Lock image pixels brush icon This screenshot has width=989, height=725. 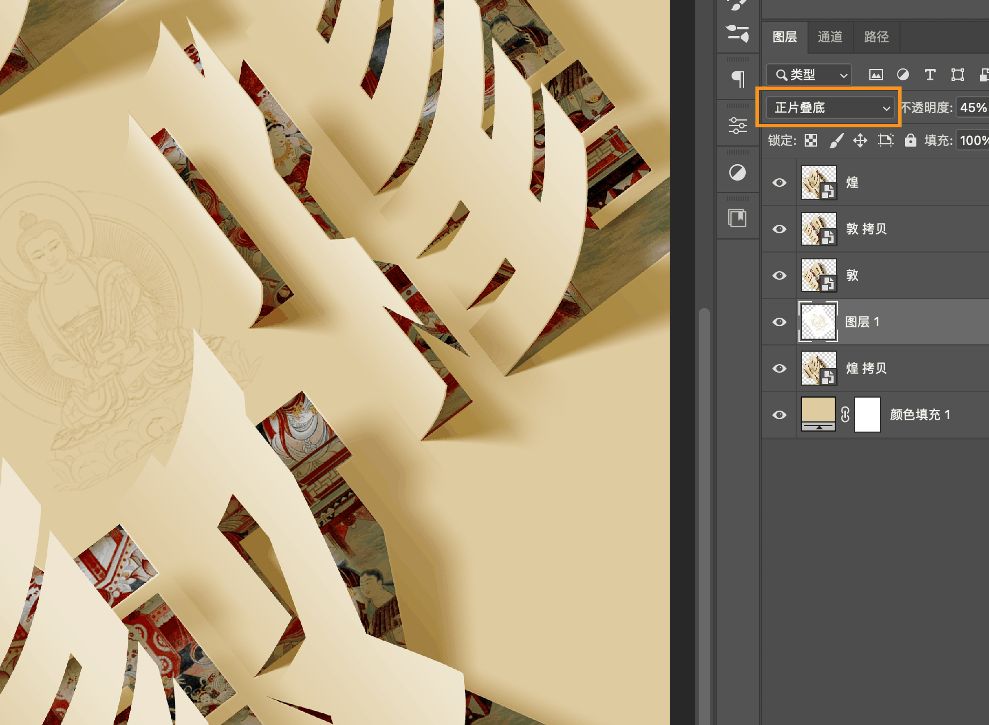pyautogui.click(x=836, y=140)
